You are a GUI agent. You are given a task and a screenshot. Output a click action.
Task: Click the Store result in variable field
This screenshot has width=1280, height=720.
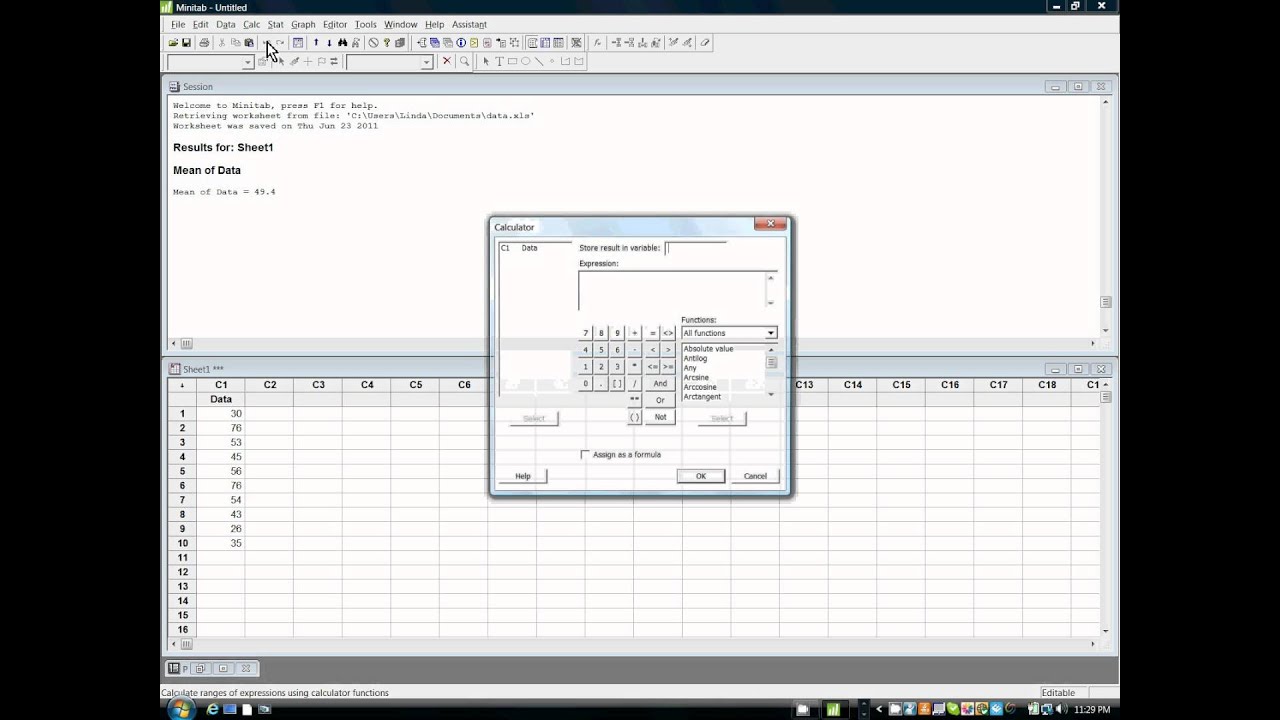pos(696,248)
